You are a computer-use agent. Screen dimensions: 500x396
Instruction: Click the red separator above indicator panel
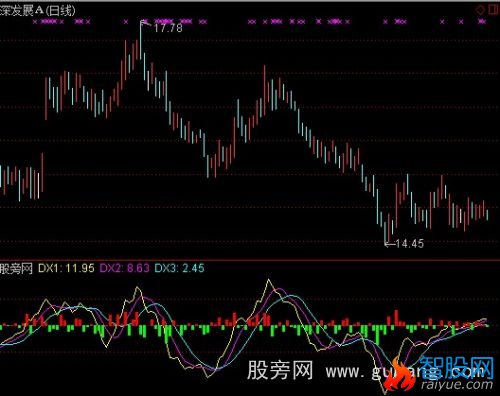coord(250,259)
